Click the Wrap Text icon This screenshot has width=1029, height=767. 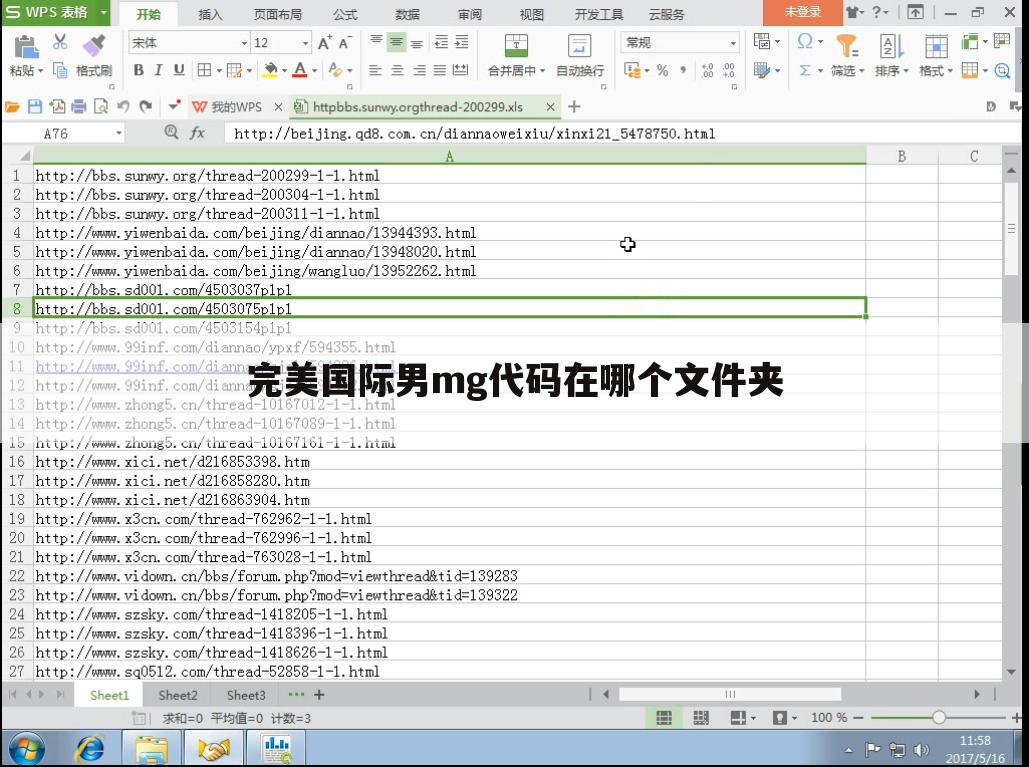[x=579, y=46]
